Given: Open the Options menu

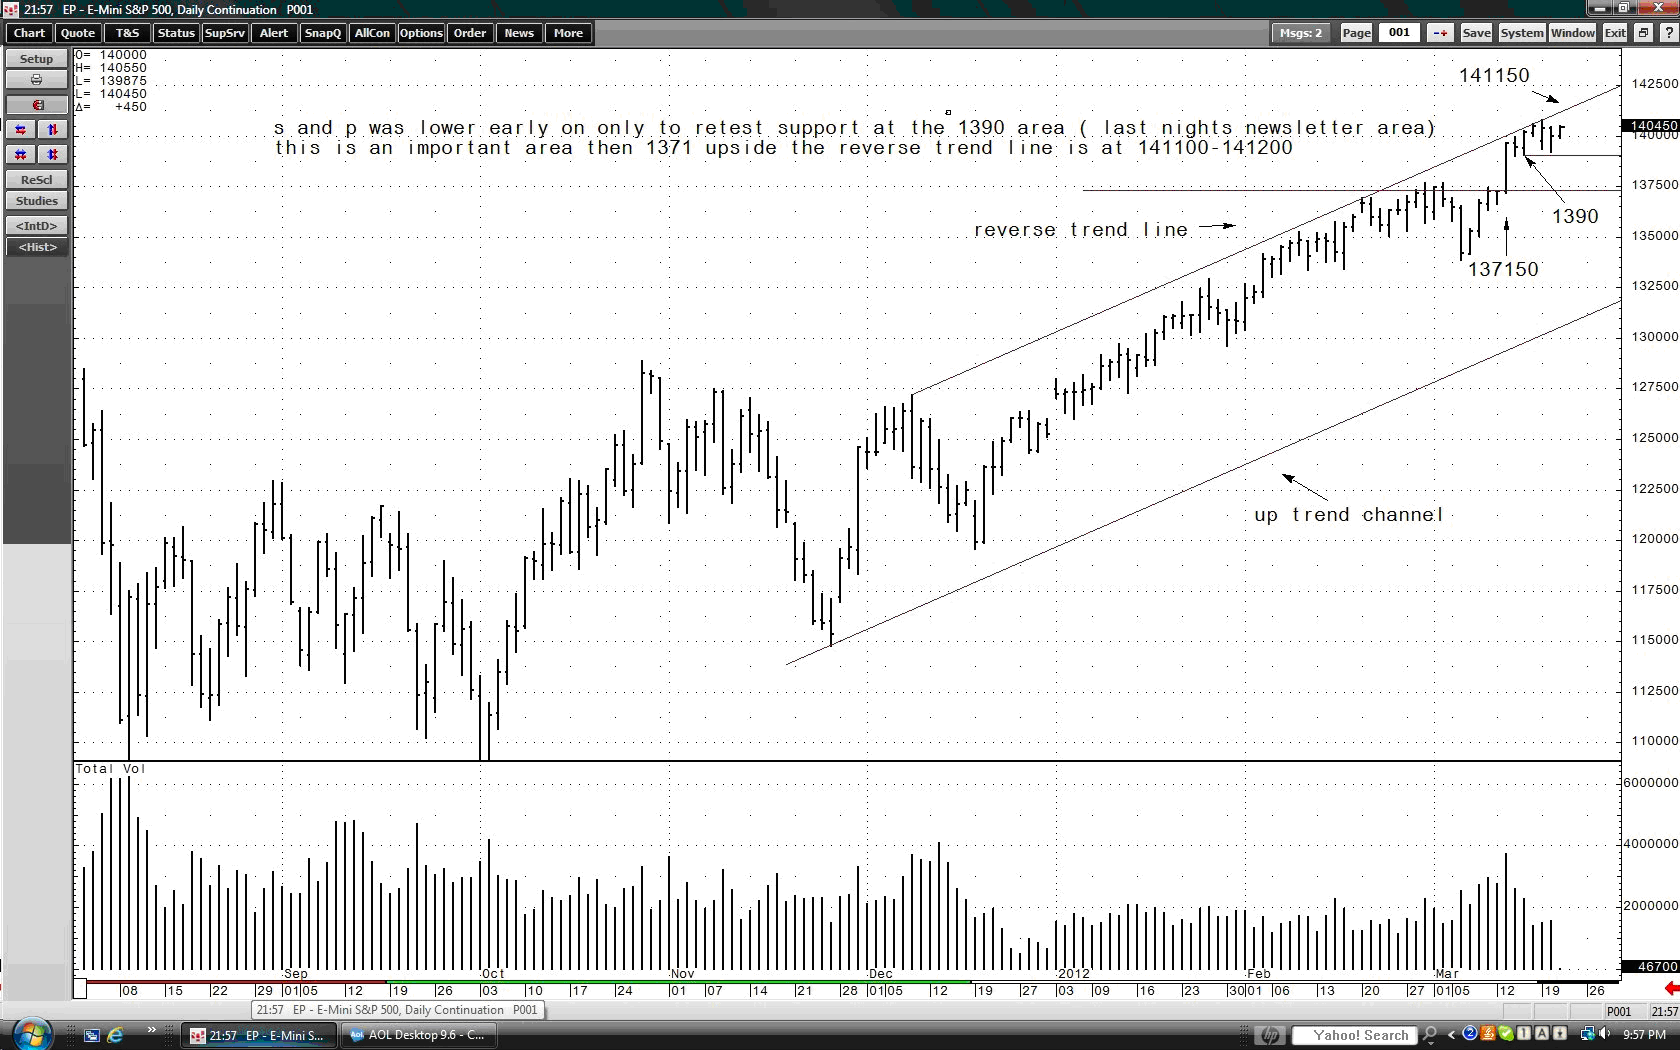Looking at the screenshot, I should point(421,33).
